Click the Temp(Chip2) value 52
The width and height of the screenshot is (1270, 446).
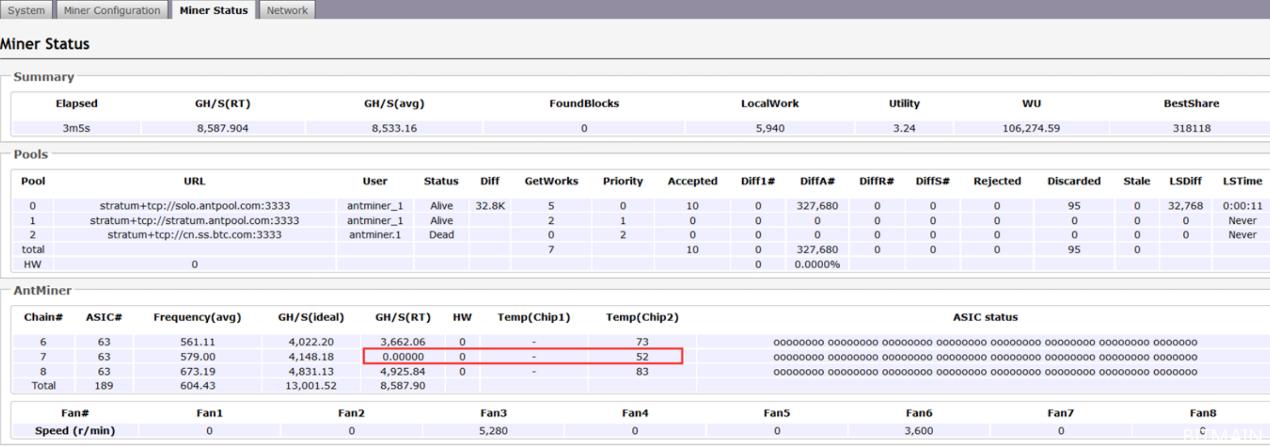(x=642, y=356)
